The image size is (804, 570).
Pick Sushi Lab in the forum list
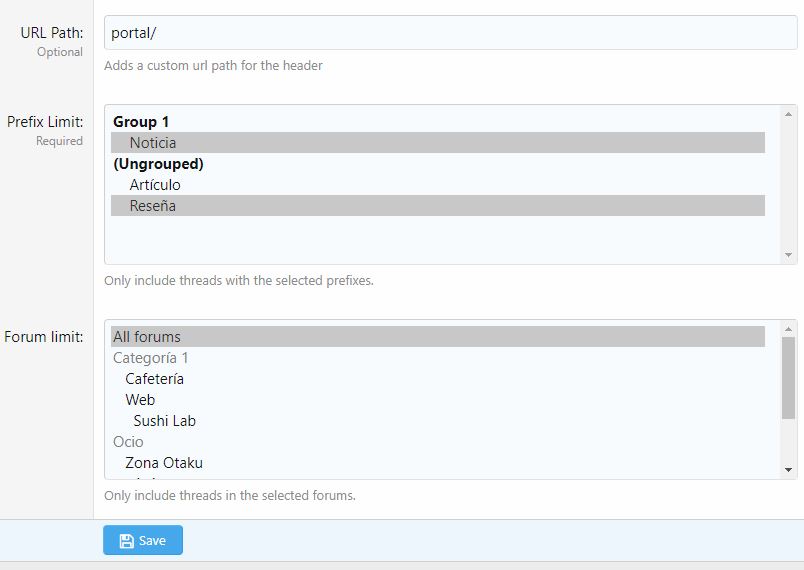[x=164, y=421]
